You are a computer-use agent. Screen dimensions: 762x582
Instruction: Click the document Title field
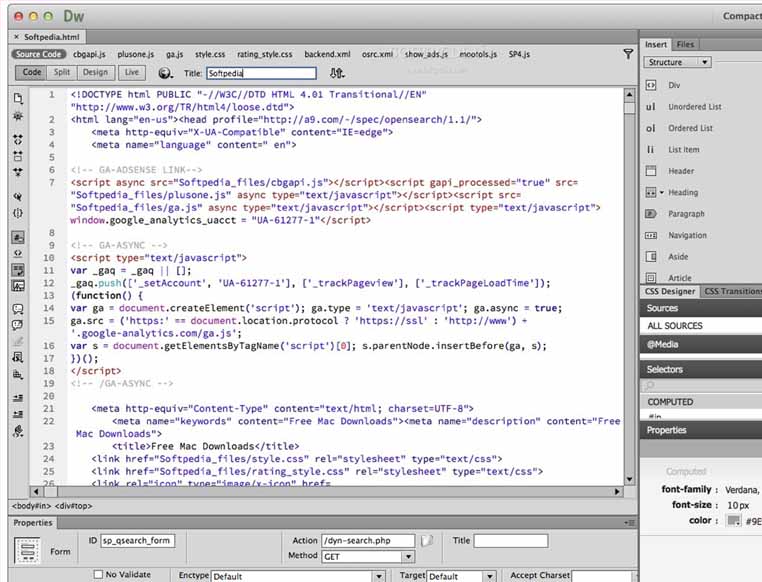261,73
